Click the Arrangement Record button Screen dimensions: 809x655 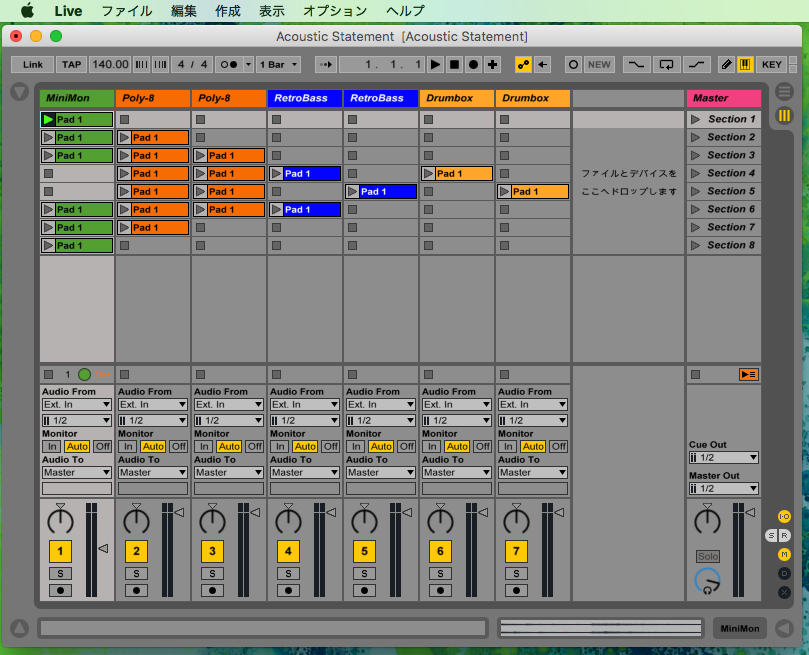[473, 64]
